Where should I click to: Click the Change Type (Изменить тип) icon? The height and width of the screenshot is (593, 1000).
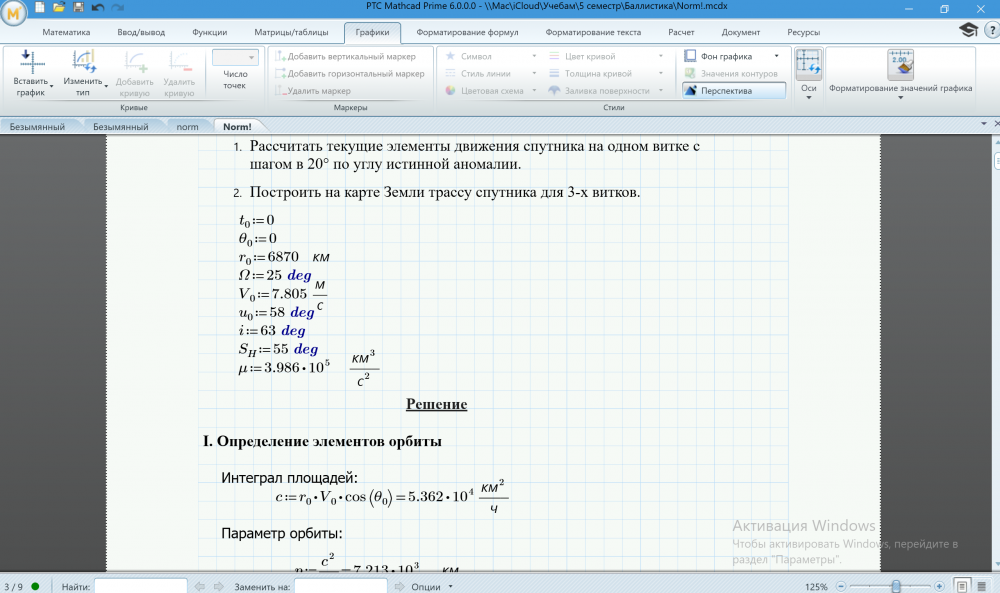pyautogui.click(x=83, y=64)
